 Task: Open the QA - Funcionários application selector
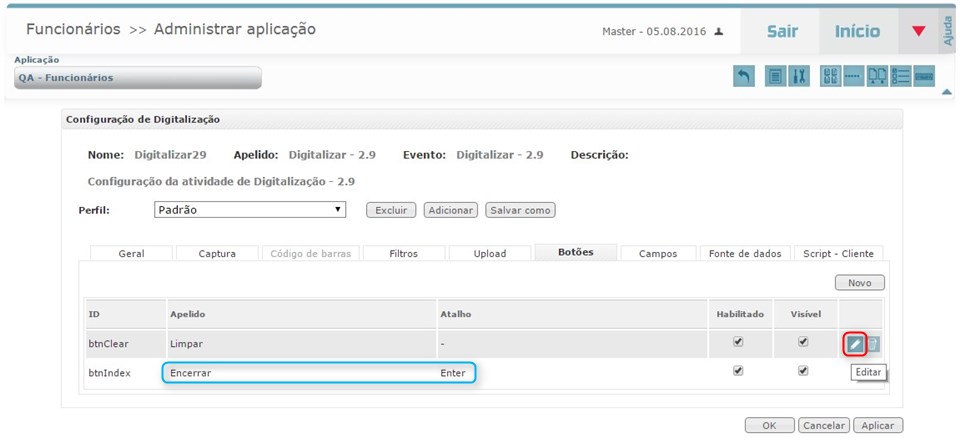[x=138, y=78]
